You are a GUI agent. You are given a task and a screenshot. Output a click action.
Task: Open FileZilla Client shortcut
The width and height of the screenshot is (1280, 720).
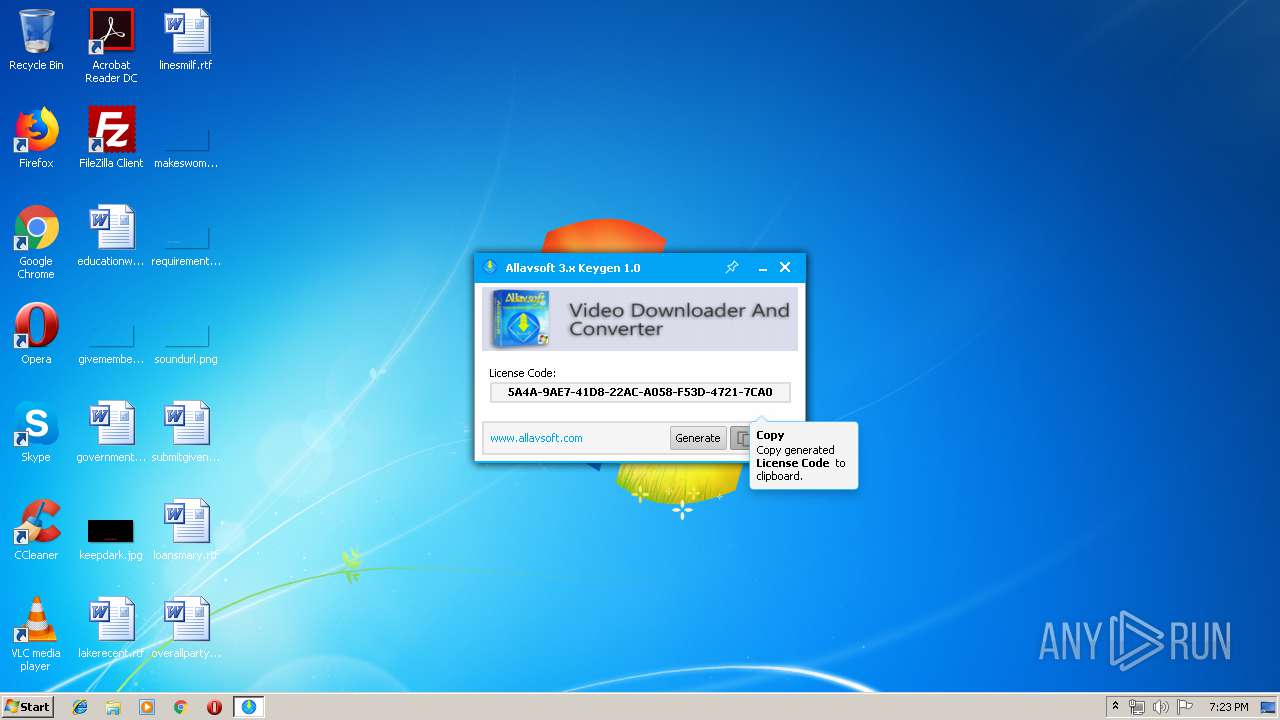[x=111, y=138]
